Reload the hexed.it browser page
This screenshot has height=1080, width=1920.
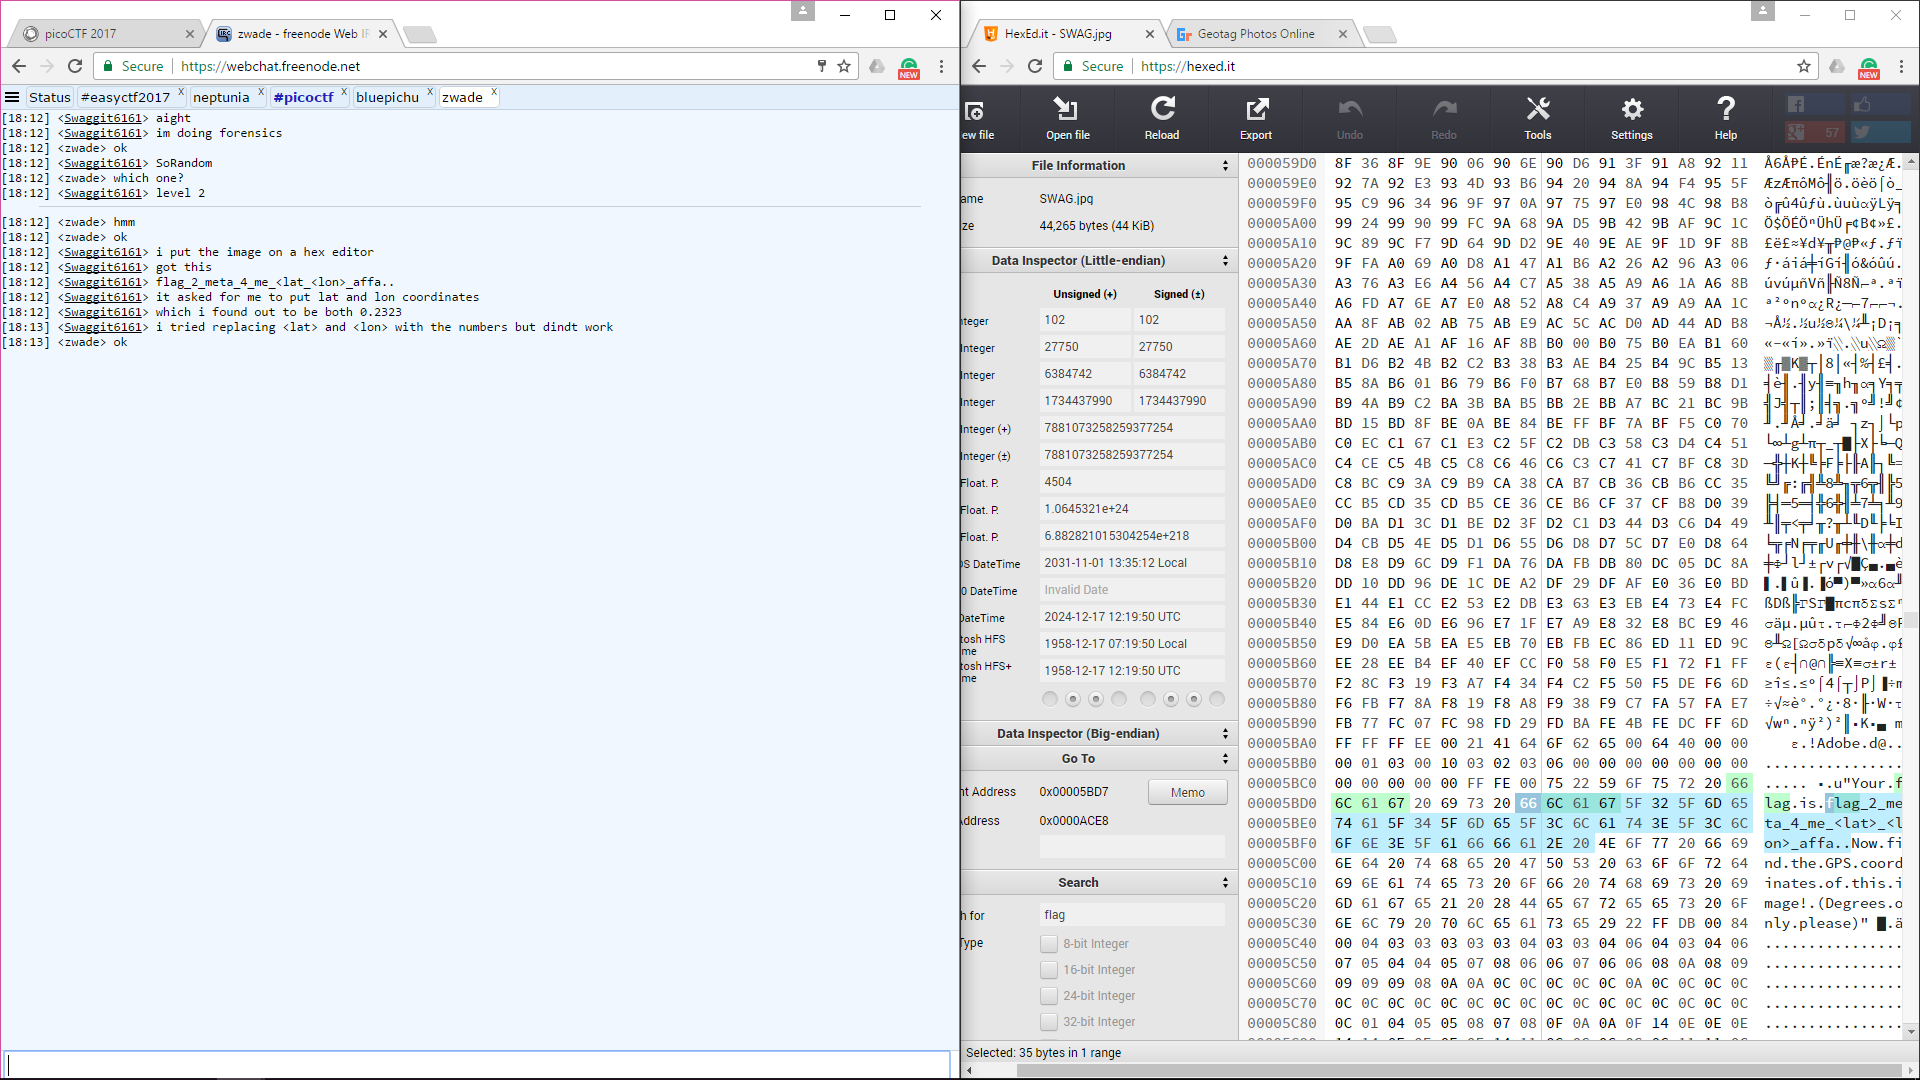(1035, 66)
